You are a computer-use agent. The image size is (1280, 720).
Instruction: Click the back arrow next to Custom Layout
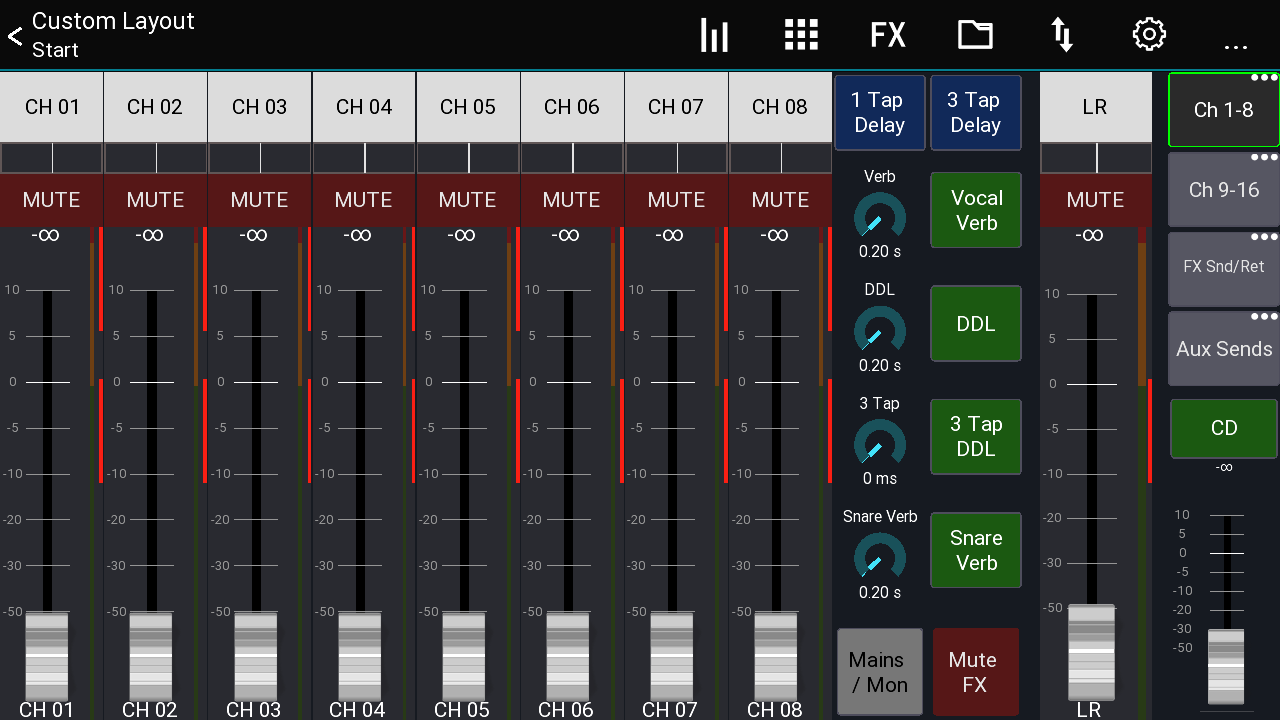pos(14,36)
